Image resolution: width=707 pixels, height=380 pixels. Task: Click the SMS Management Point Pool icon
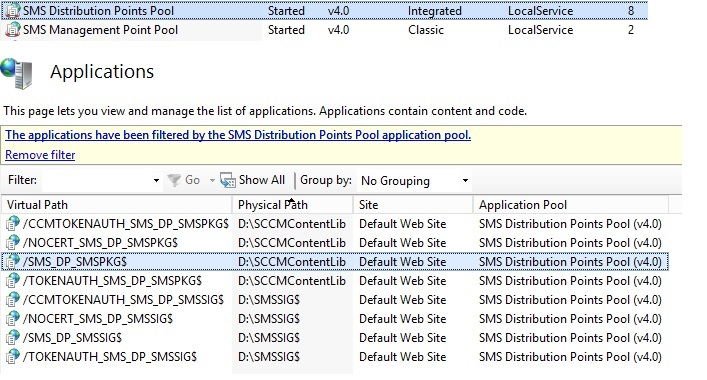pyautogui.click(x=13, y=30)
